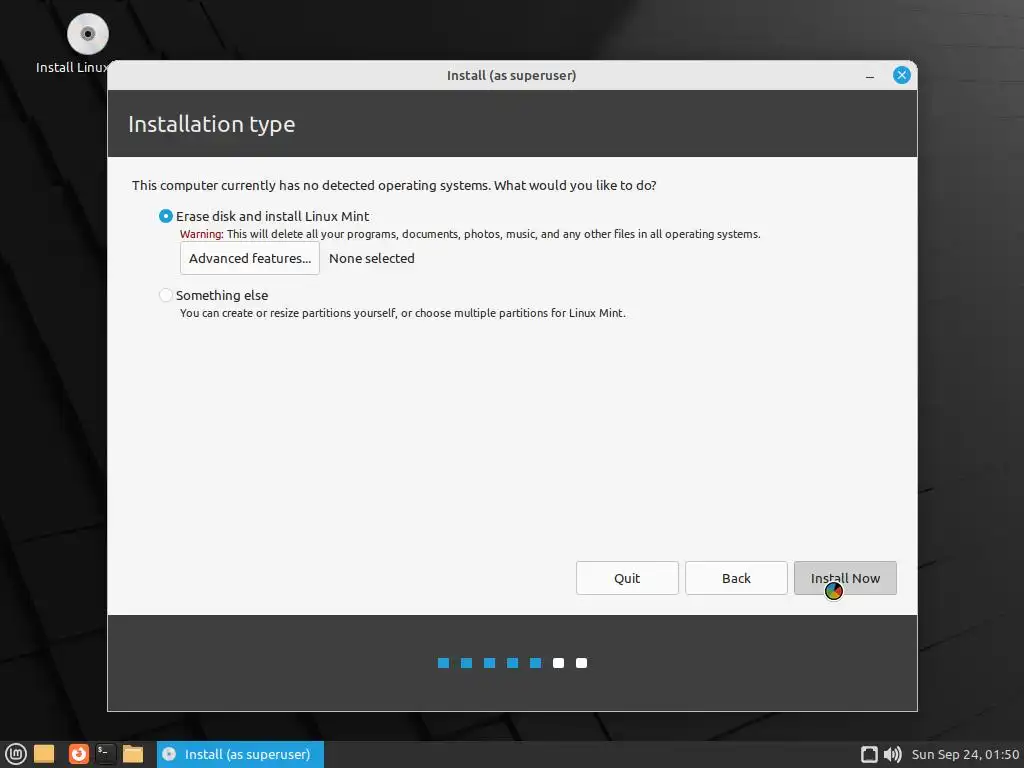Click the deletion warning text

(470, 234)
